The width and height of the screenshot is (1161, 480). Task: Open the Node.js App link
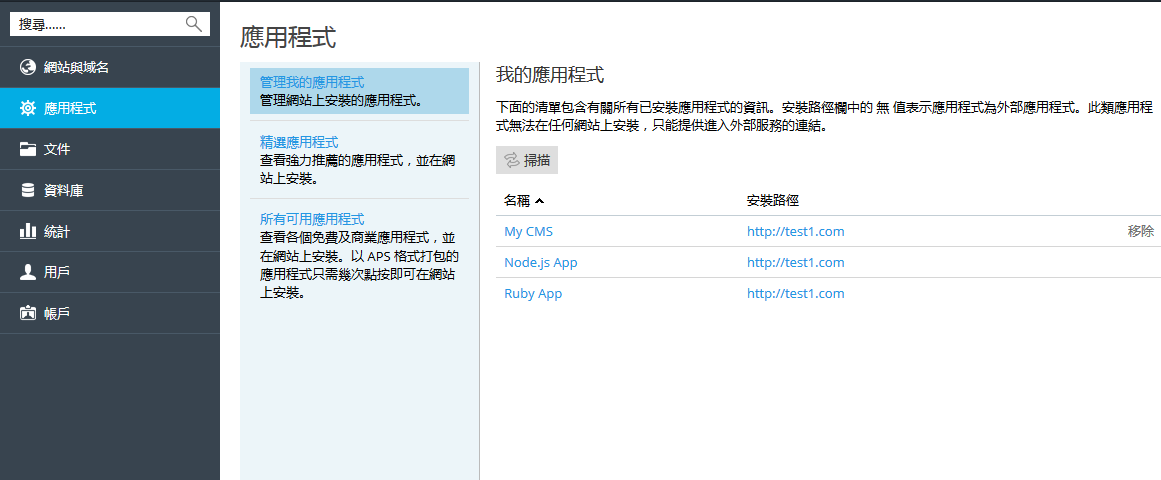(x=540, y=262)
